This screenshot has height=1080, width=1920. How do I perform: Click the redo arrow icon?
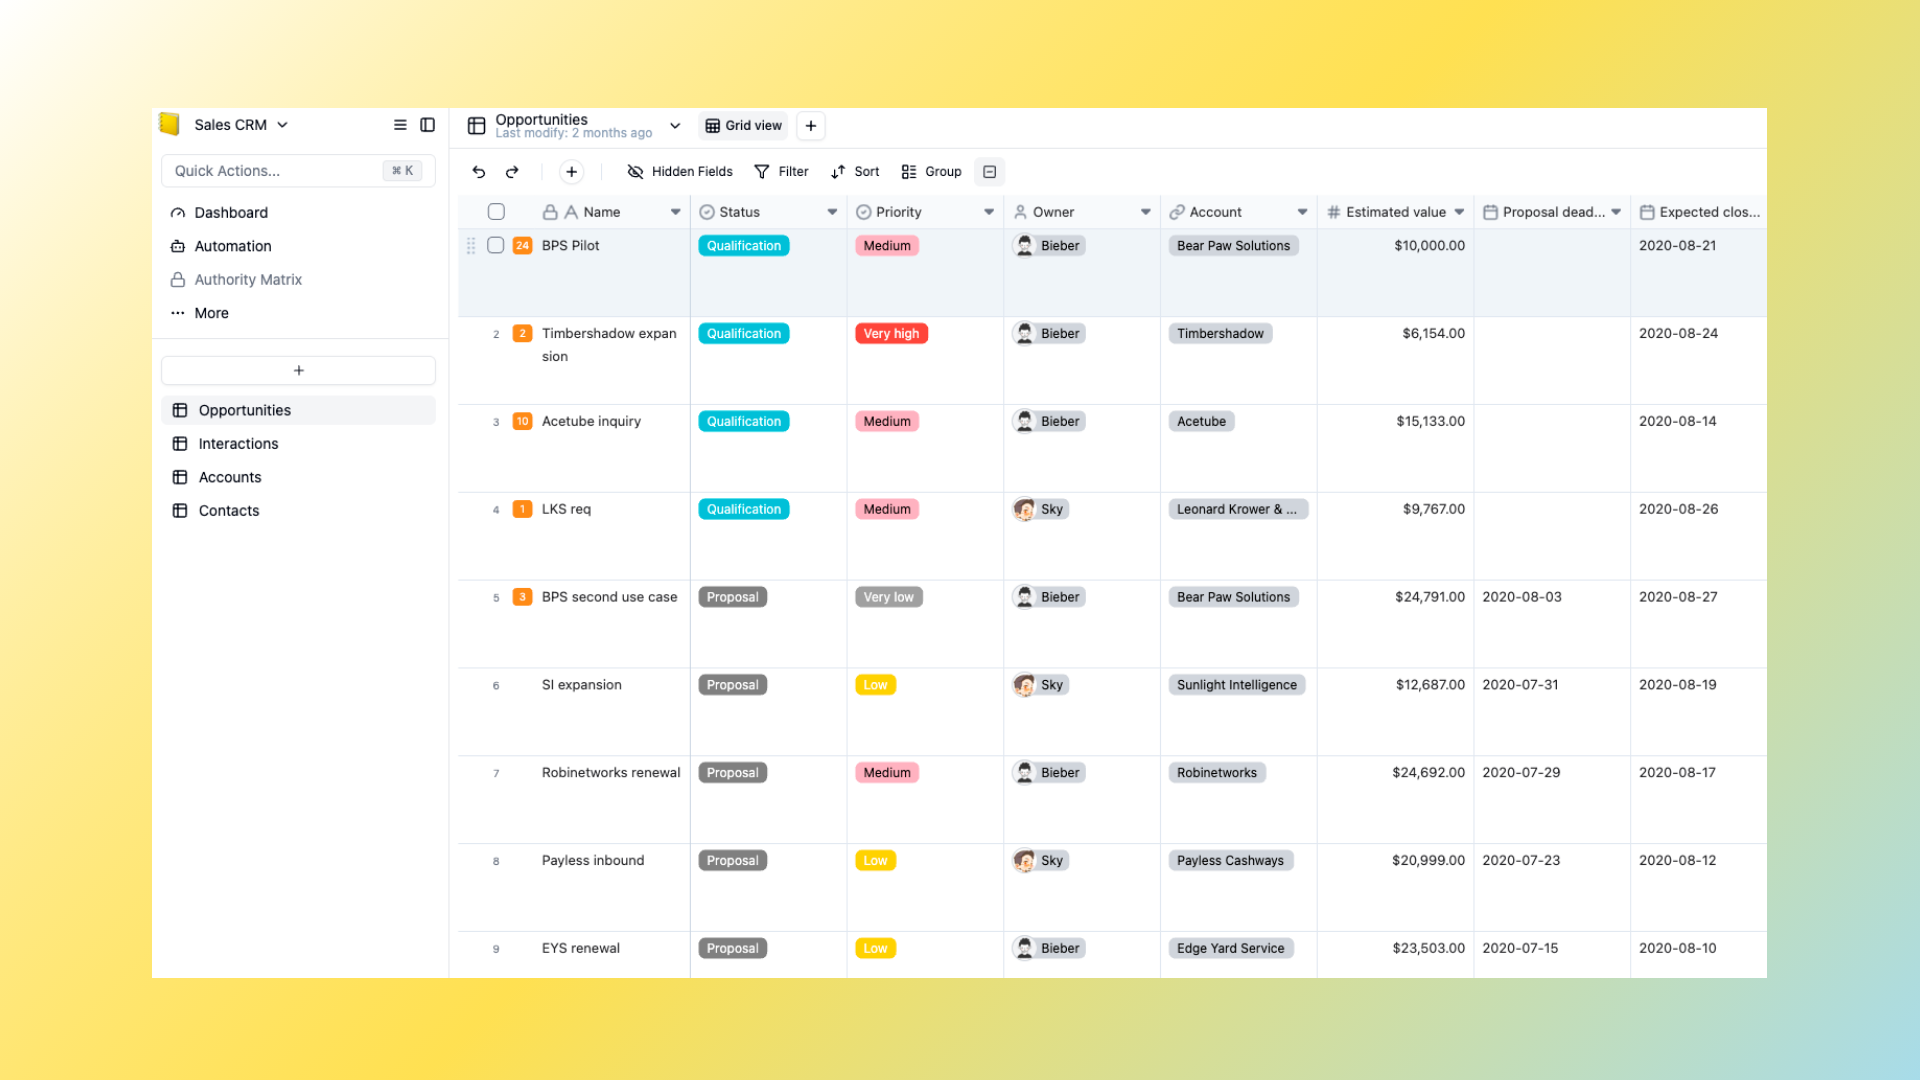click(512, 172)
